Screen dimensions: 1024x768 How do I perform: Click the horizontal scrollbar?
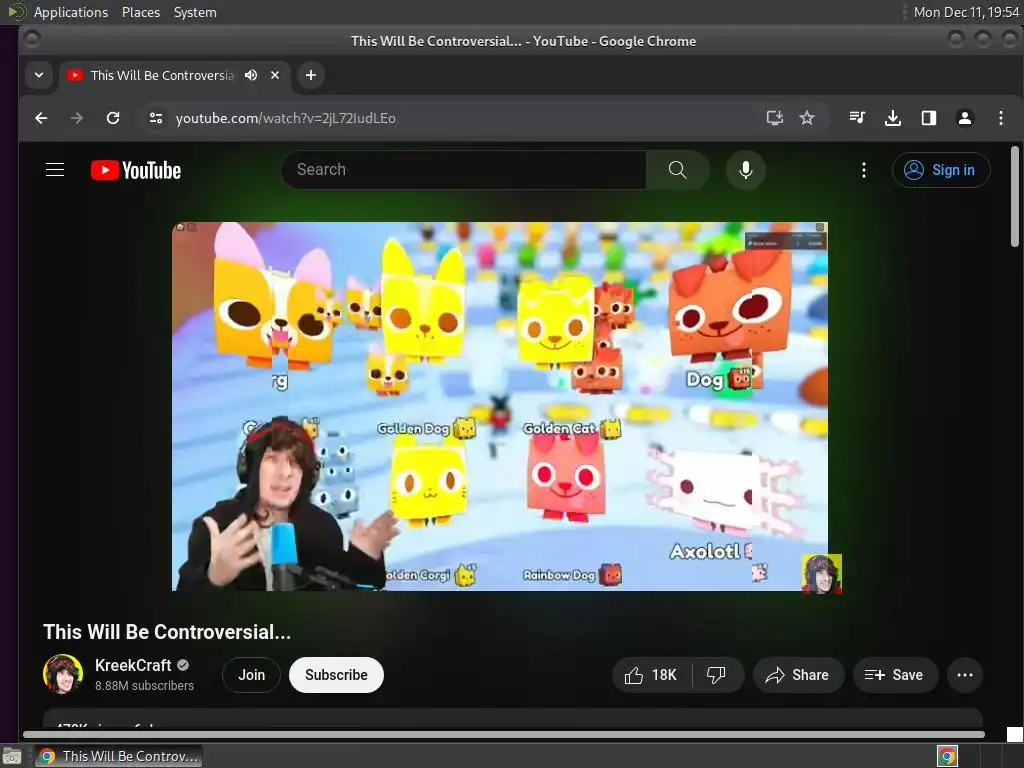click(504, 734)
